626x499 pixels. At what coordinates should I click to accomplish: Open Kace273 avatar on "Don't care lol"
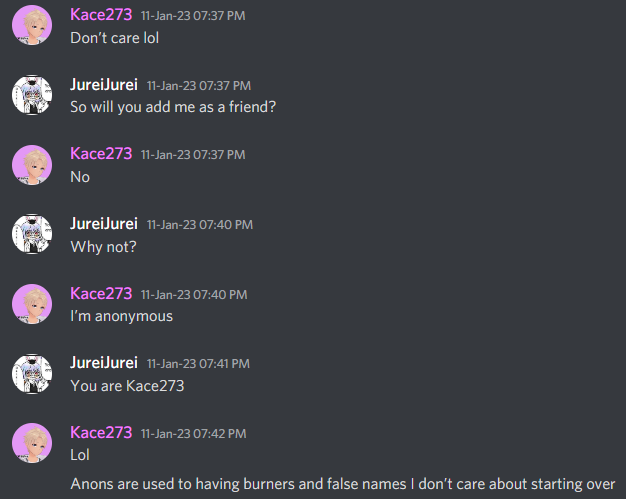pos(32,25)
